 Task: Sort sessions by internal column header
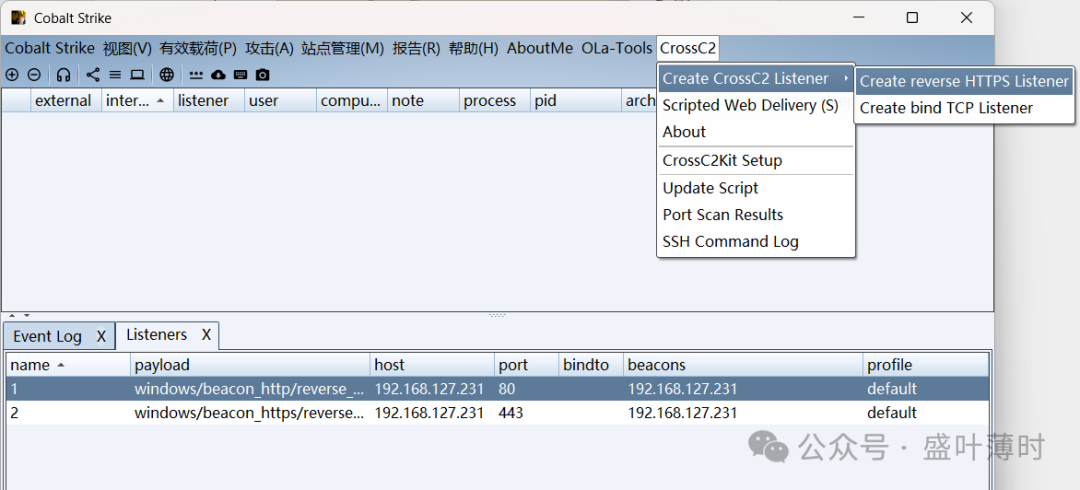coord(137,101)
